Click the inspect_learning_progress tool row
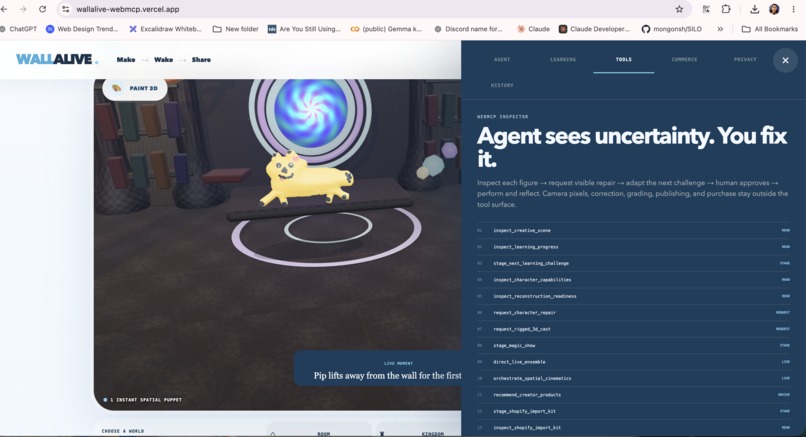806x437 pixels. pos(633,247)
